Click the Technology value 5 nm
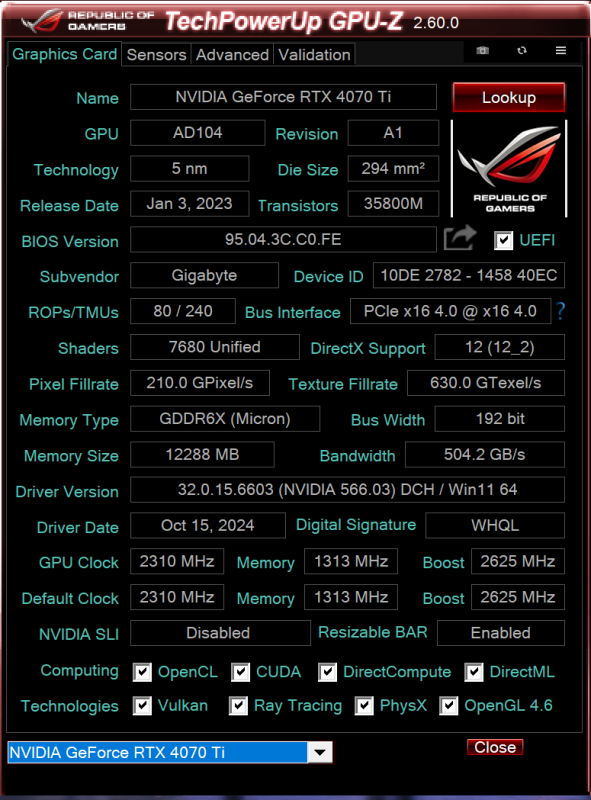The image size is (591, 800). coord(189,169)
